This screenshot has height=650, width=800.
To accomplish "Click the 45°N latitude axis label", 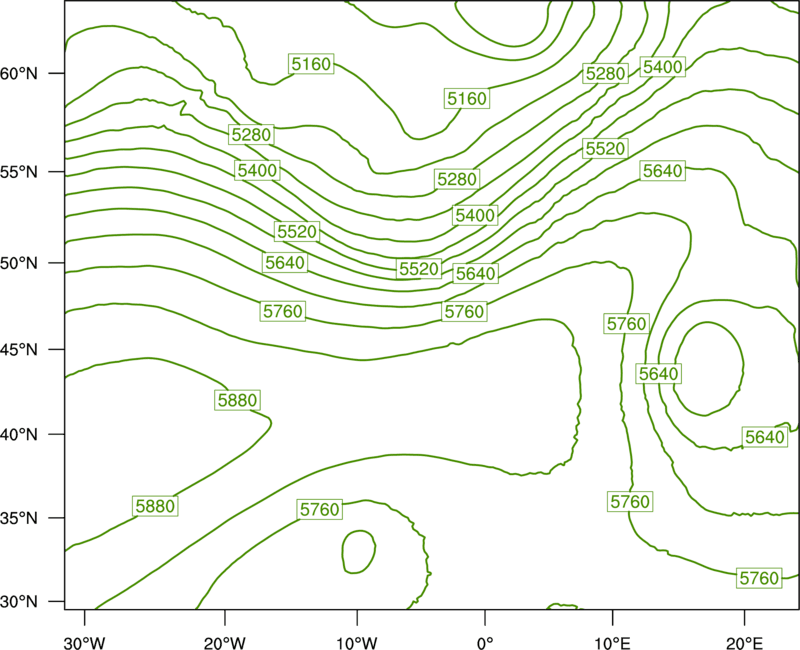I will (19, 350).
